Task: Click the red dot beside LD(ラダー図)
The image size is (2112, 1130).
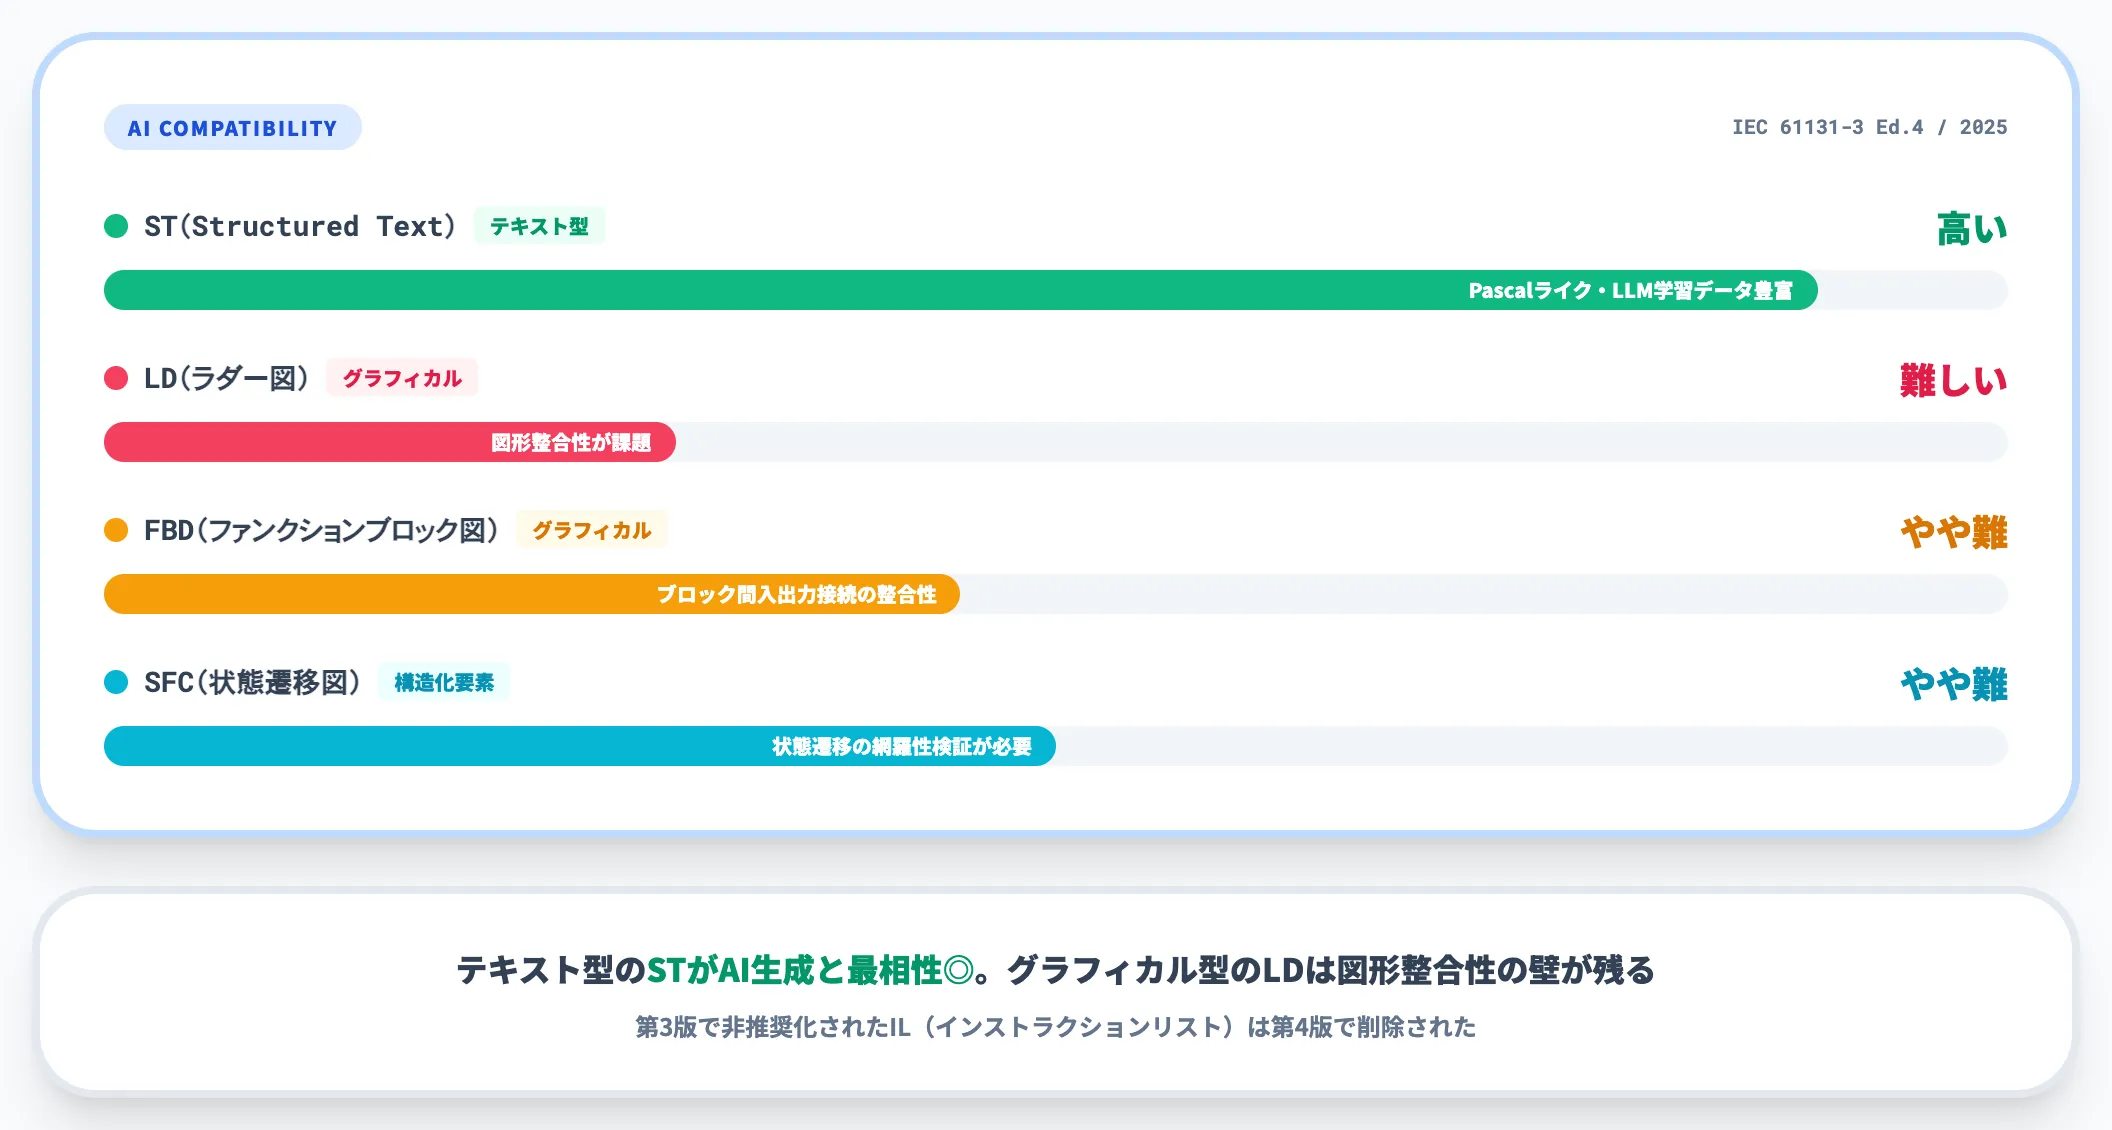Action: [116, 378]
